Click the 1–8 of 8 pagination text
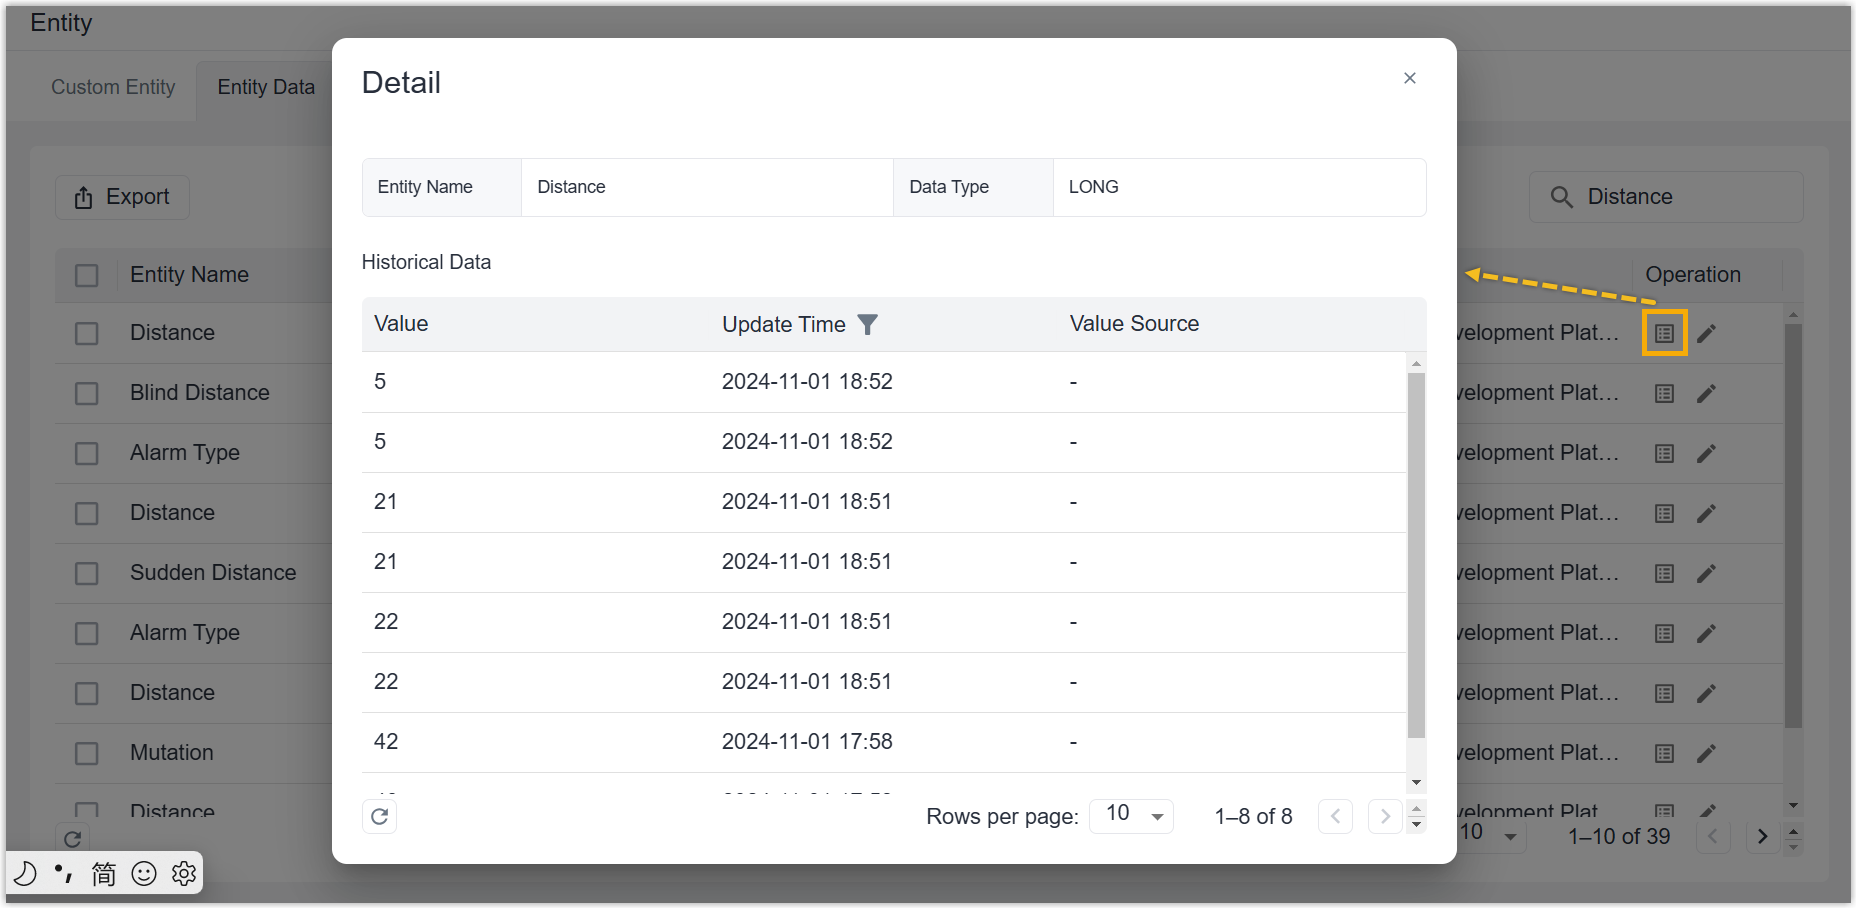Screen dimensions: 1857x909 tap(1253, 817)
